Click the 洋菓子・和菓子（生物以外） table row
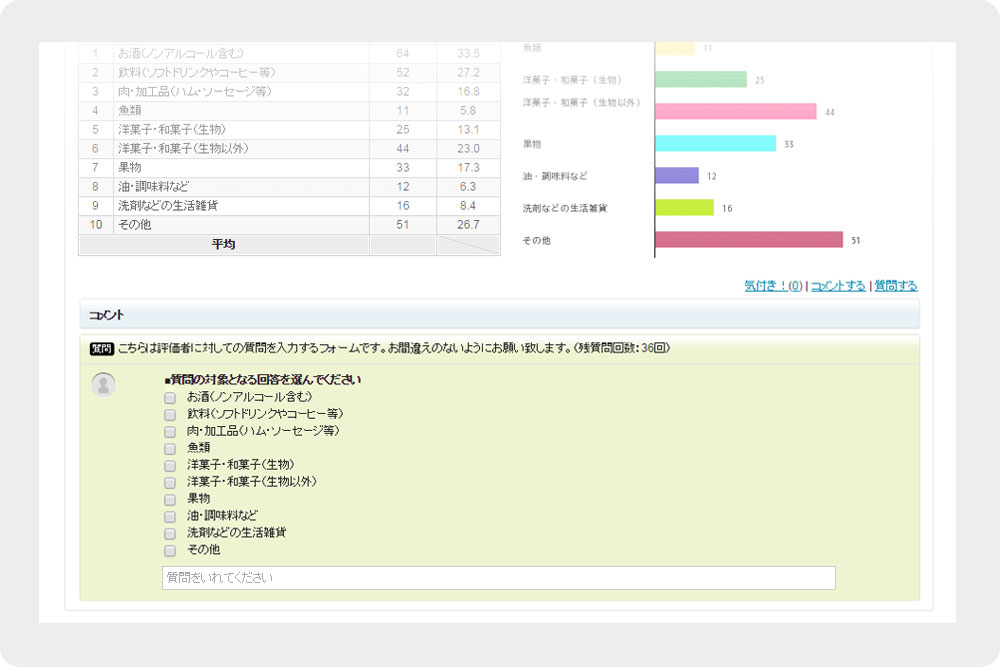Screen dimensions: 1000x667 (230, 148)
